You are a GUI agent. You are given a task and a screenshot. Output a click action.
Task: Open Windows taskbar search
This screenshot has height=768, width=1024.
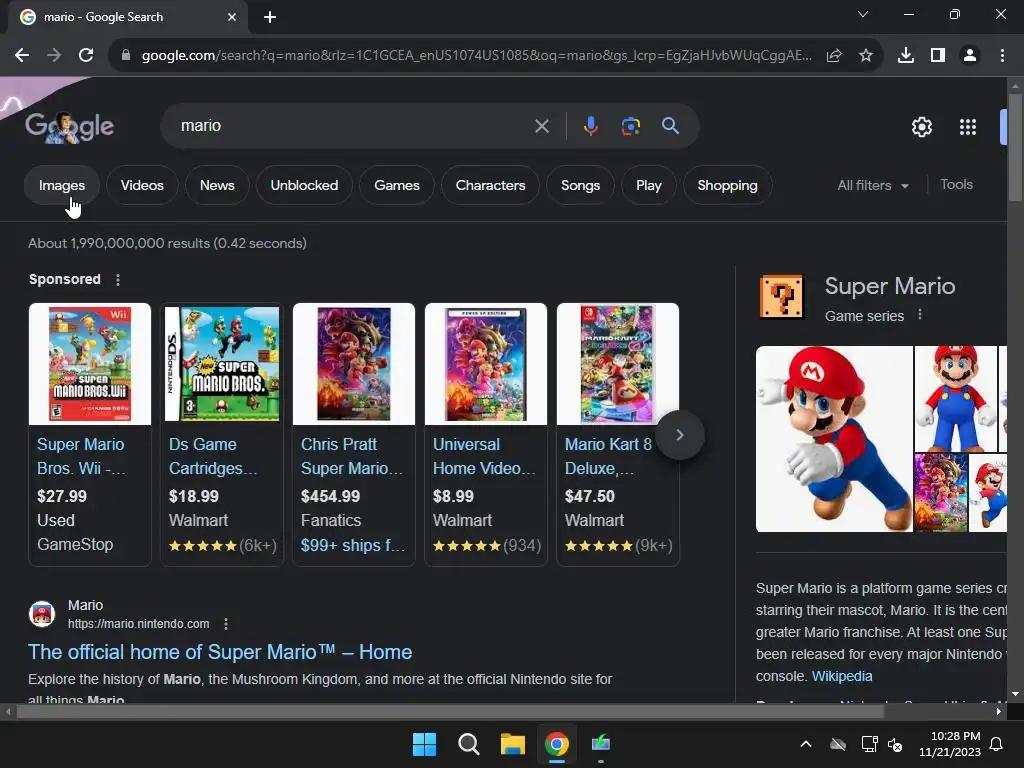point(468,744)
